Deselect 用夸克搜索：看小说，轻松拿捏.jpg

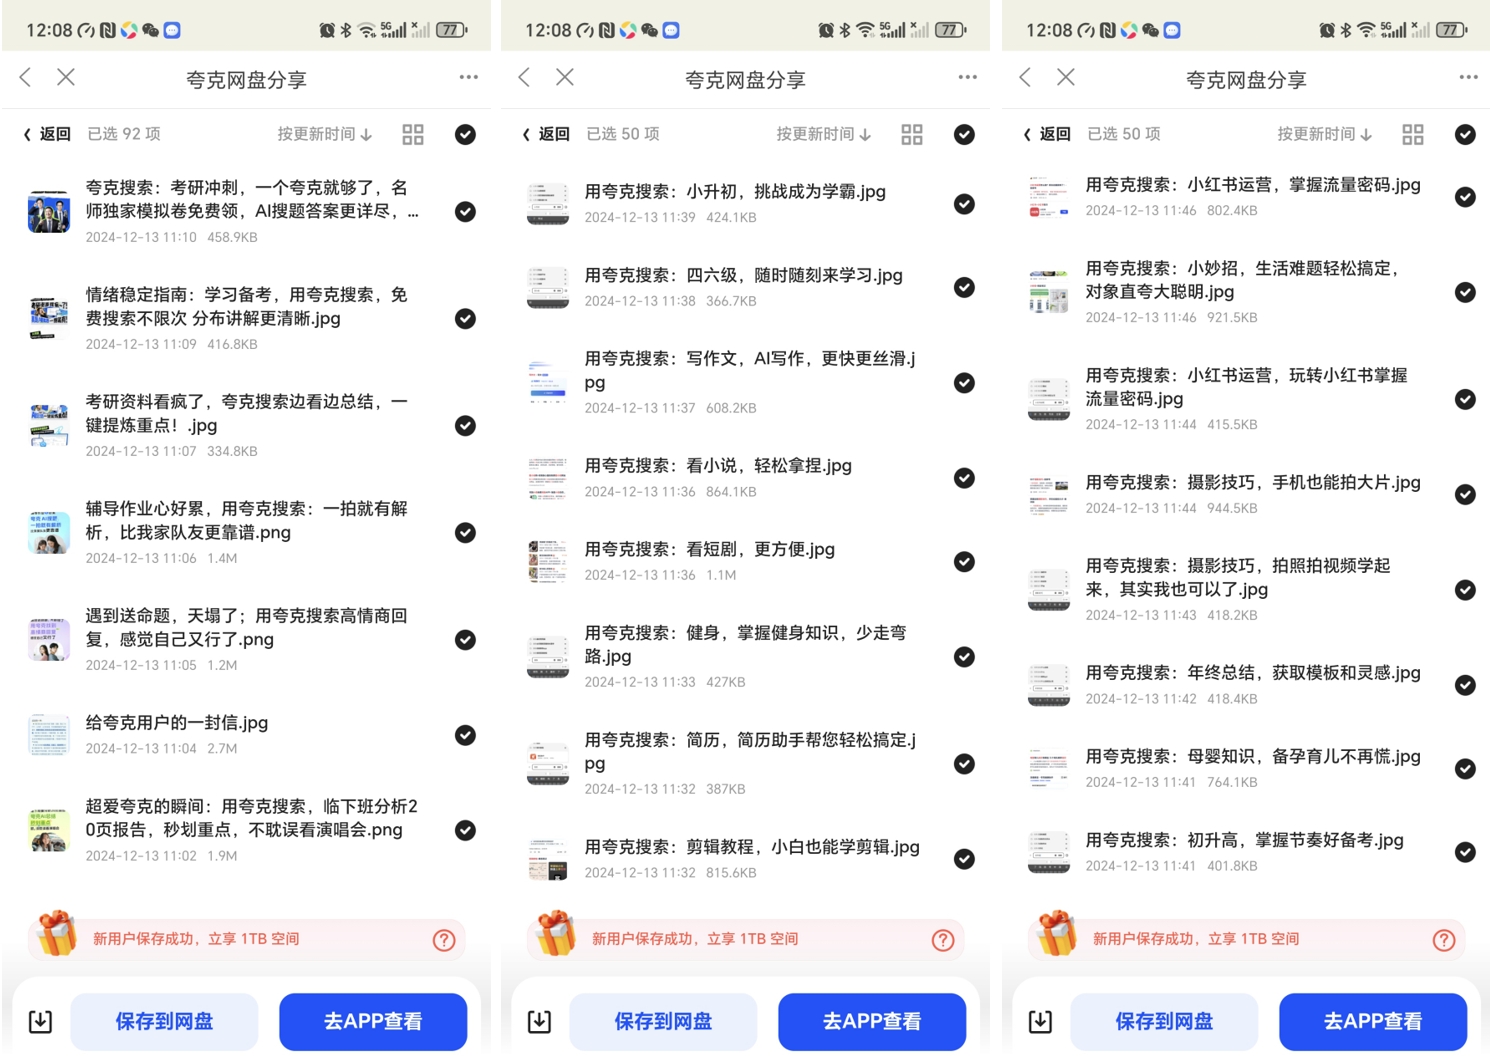964,478
